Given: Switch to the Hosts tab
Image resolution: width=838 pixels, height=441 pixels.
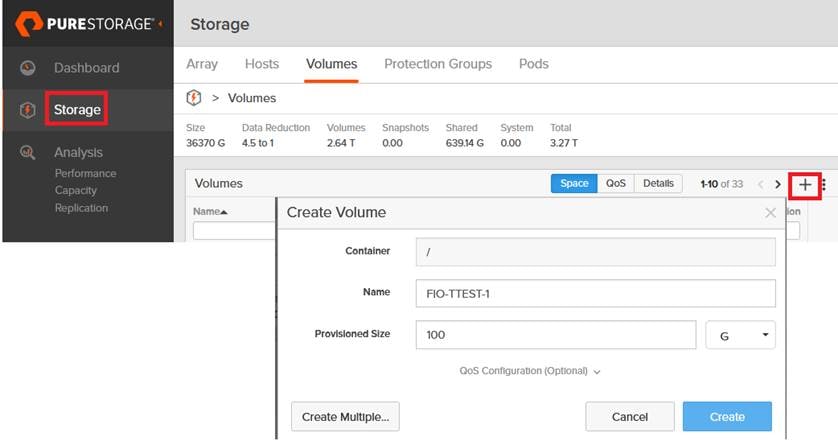Looking at the screenshot, I should coord(262,64).
